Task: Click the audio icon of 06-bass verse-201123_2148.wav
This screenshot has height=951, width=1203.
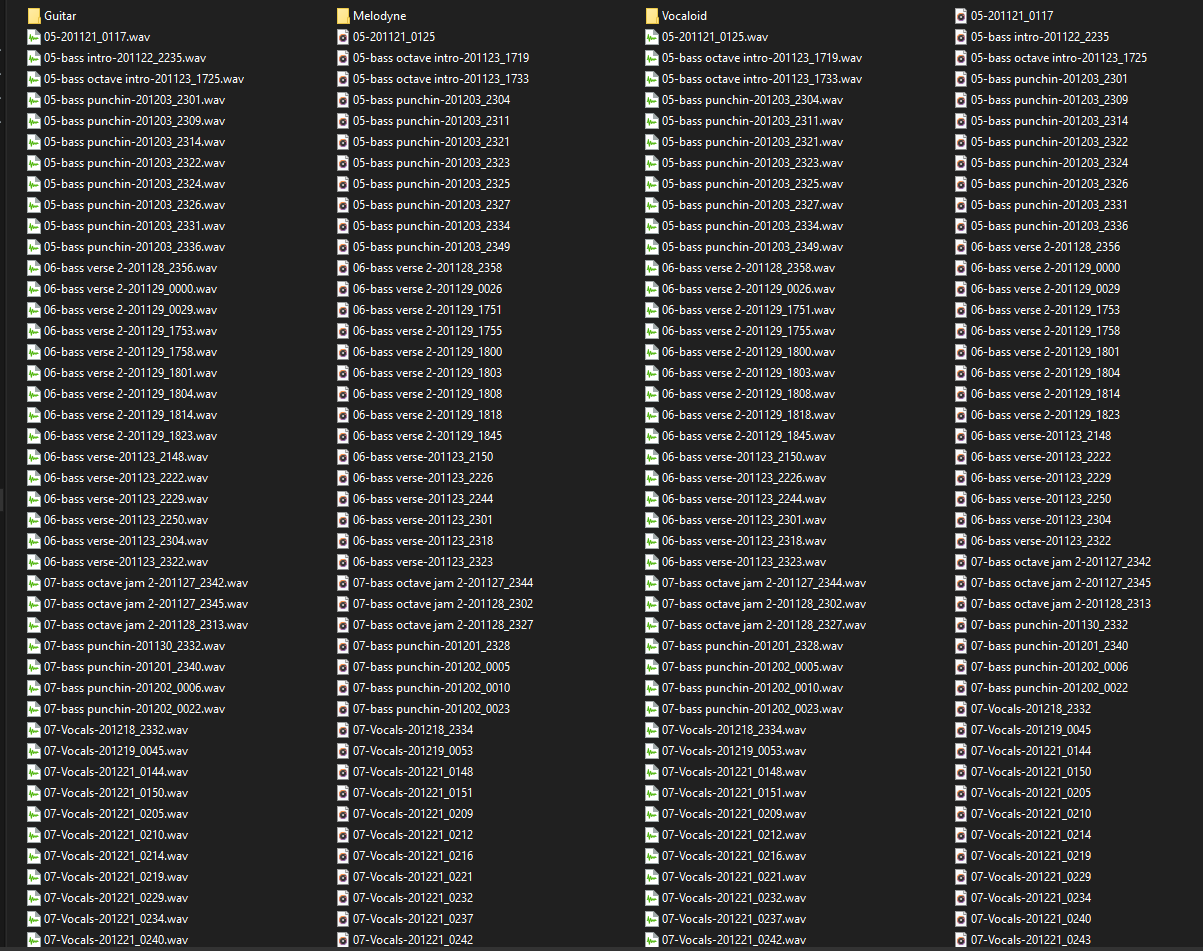Action: coord(34,457)
